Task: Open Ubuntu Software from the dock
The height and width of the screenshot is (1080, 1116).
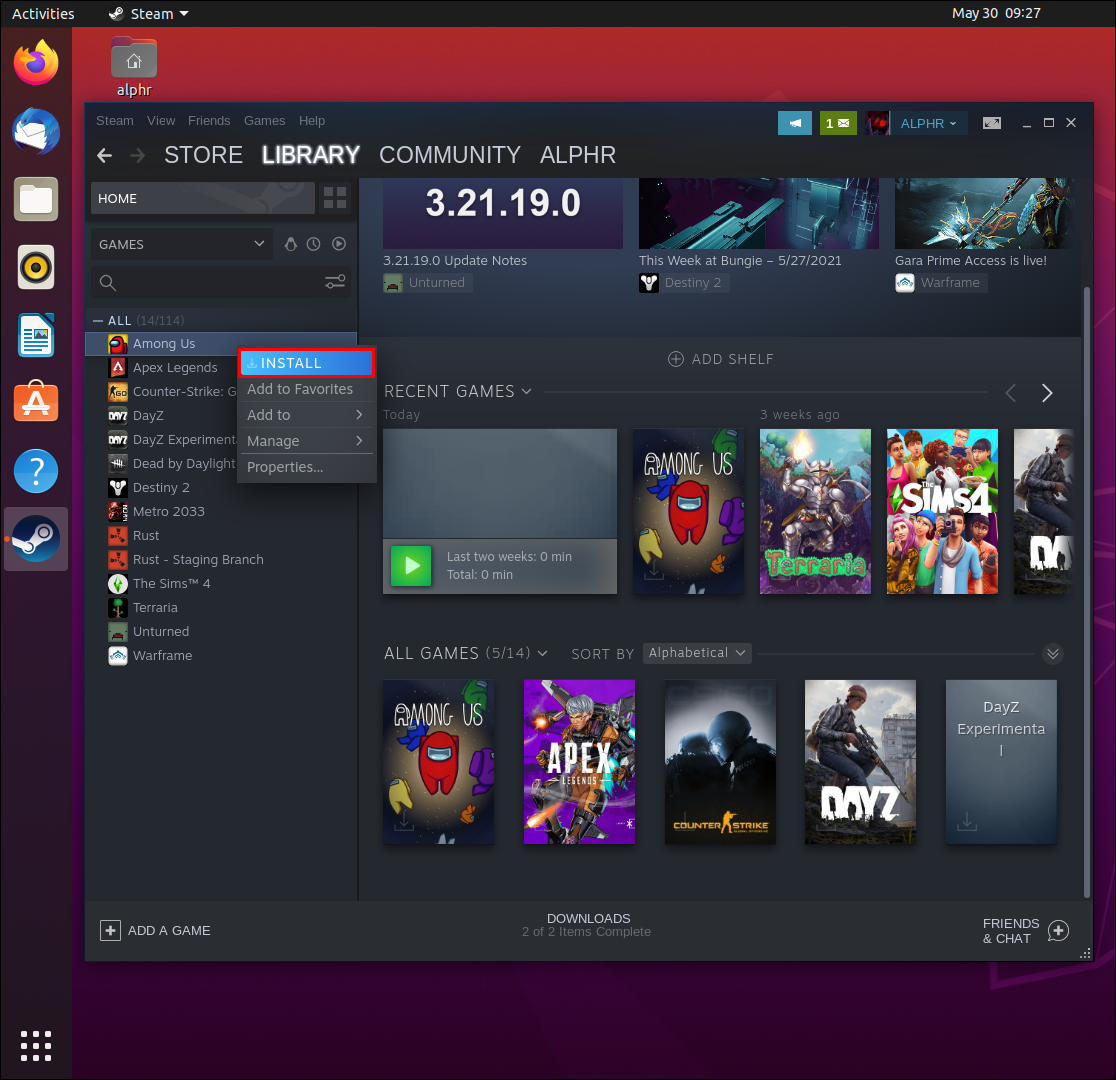Action: [36, 402]
